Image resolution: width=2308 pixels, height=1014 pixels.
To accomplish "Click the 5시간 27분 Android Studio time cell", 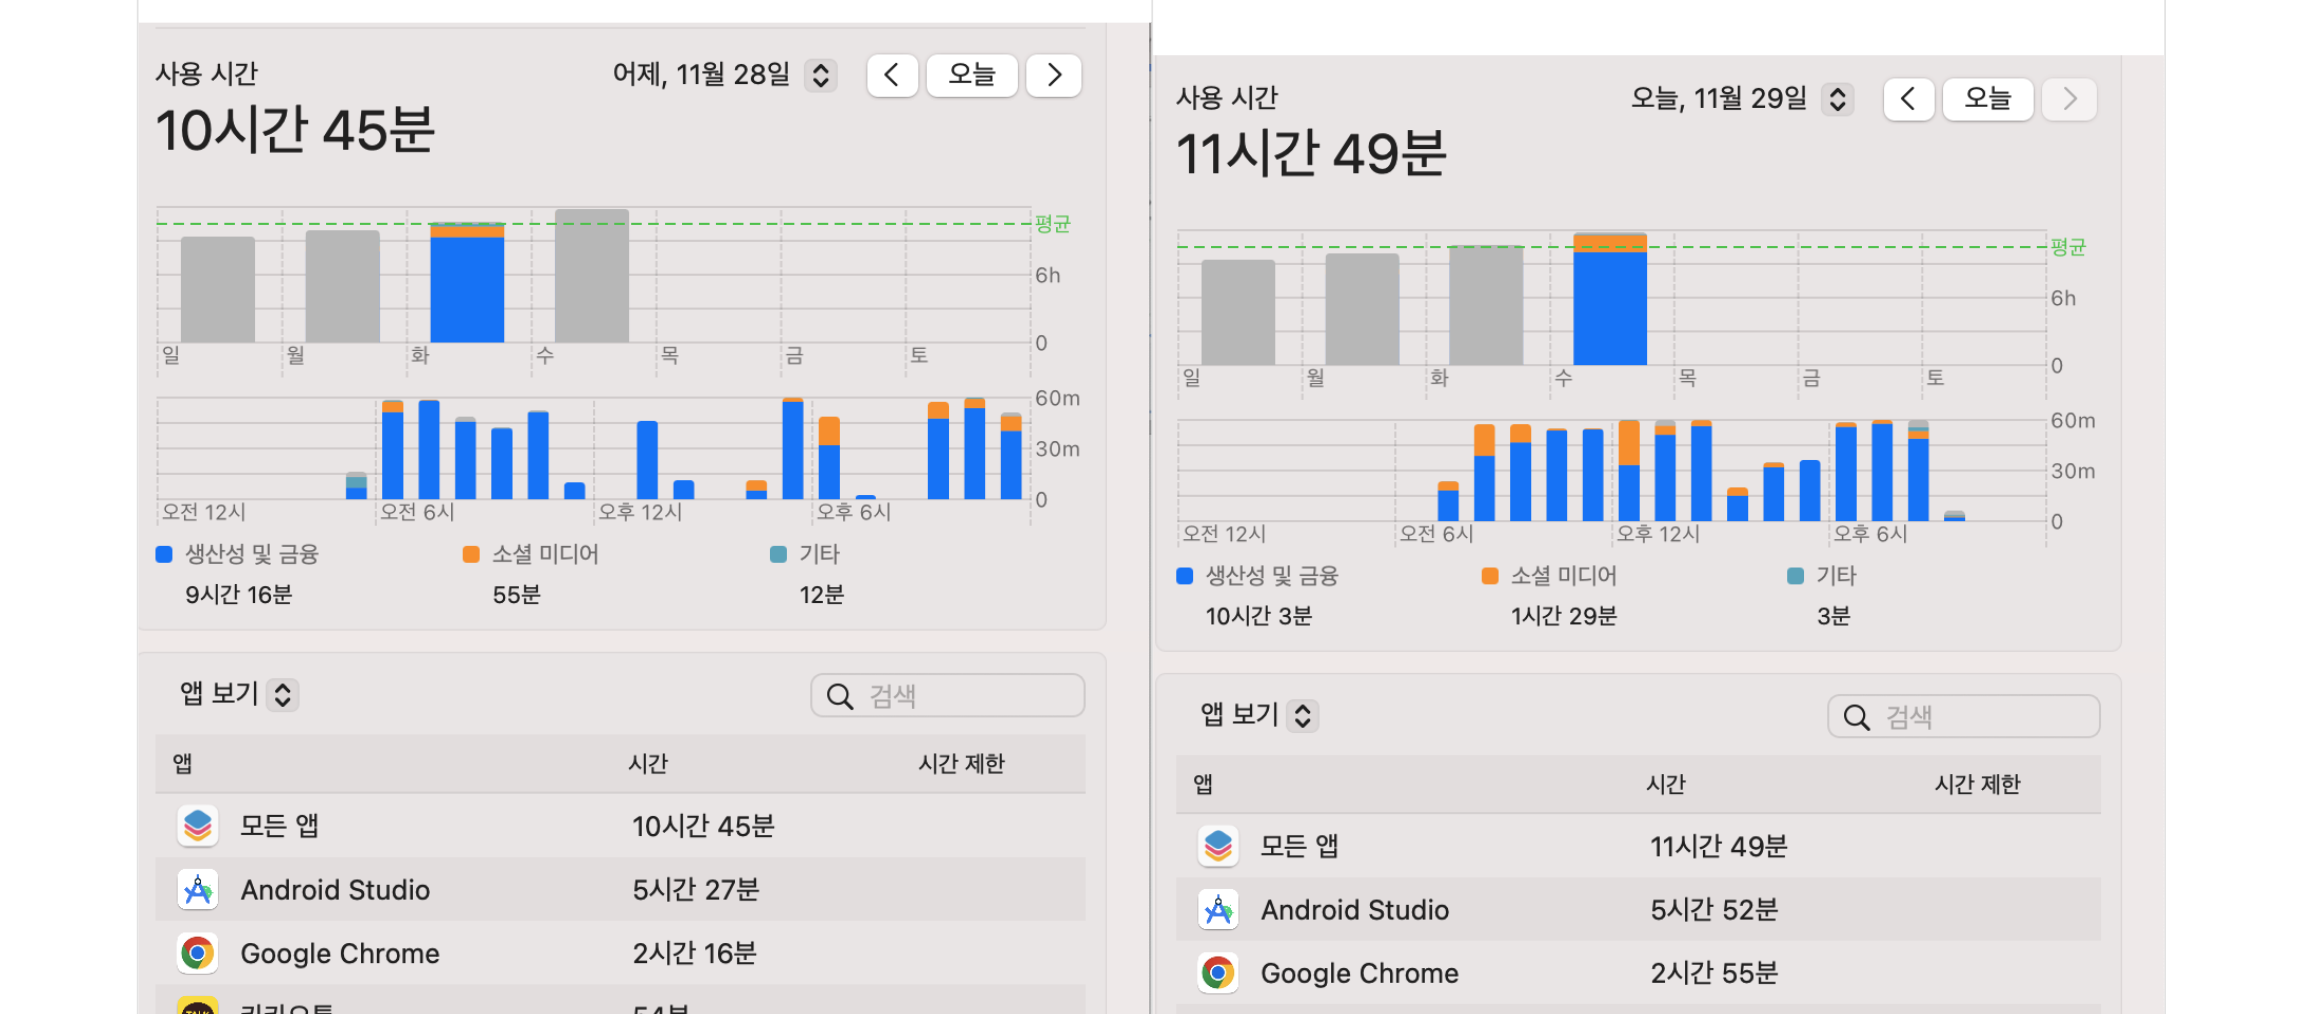I will [696, 889].
